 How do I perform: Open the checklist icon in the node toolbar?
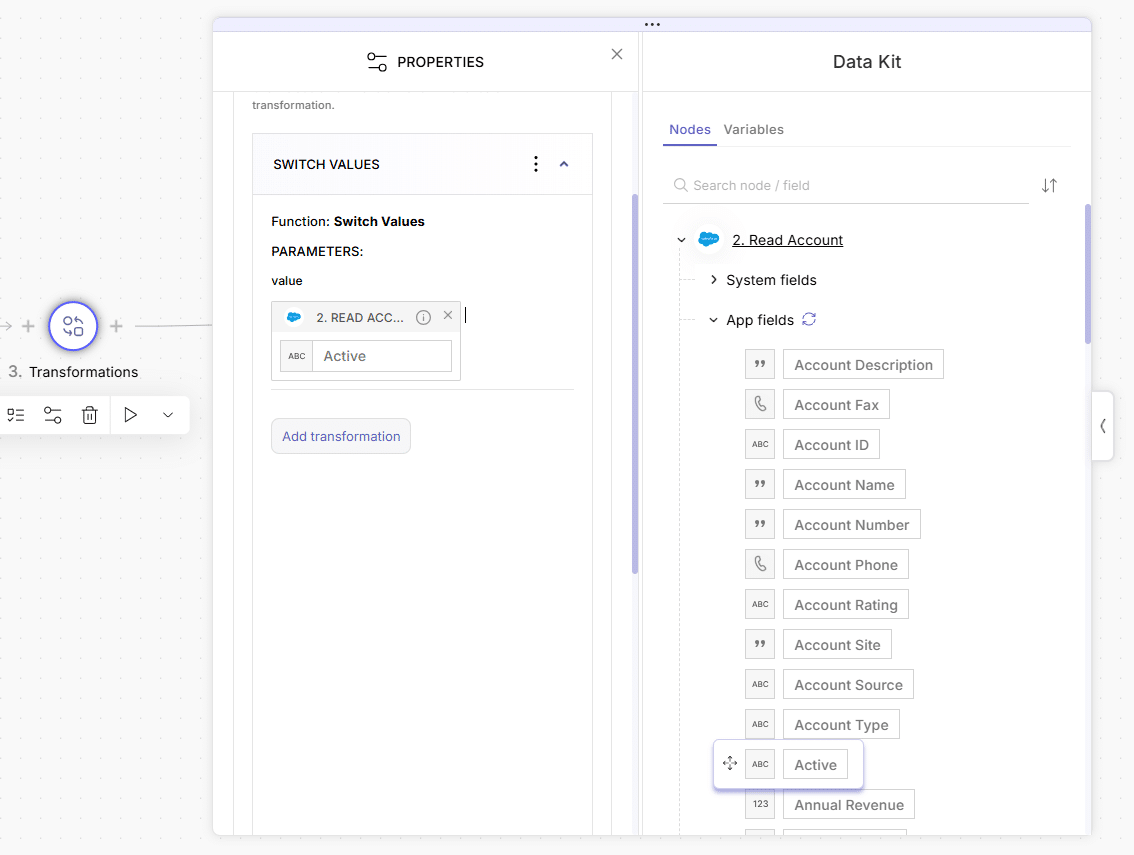[16, 415]
